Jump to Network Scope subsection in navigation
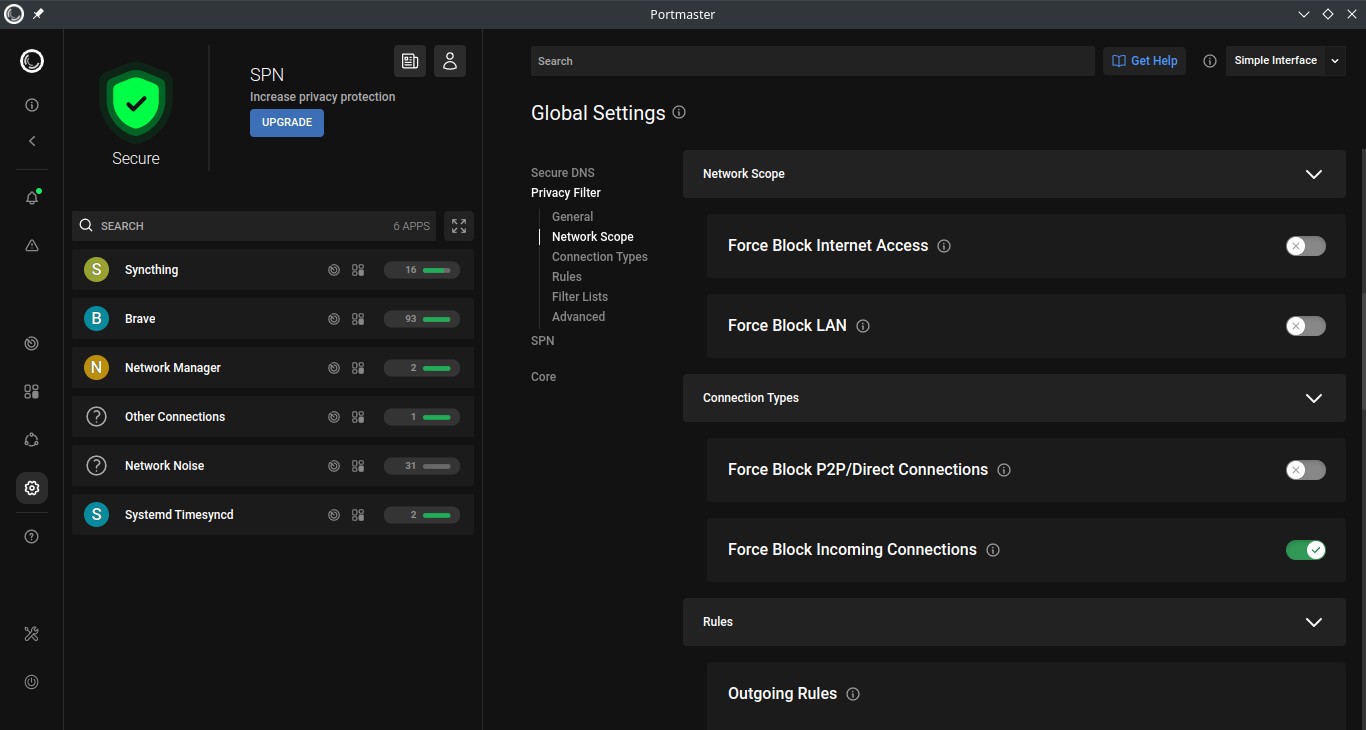1366x730 pixels. (593, 237)
